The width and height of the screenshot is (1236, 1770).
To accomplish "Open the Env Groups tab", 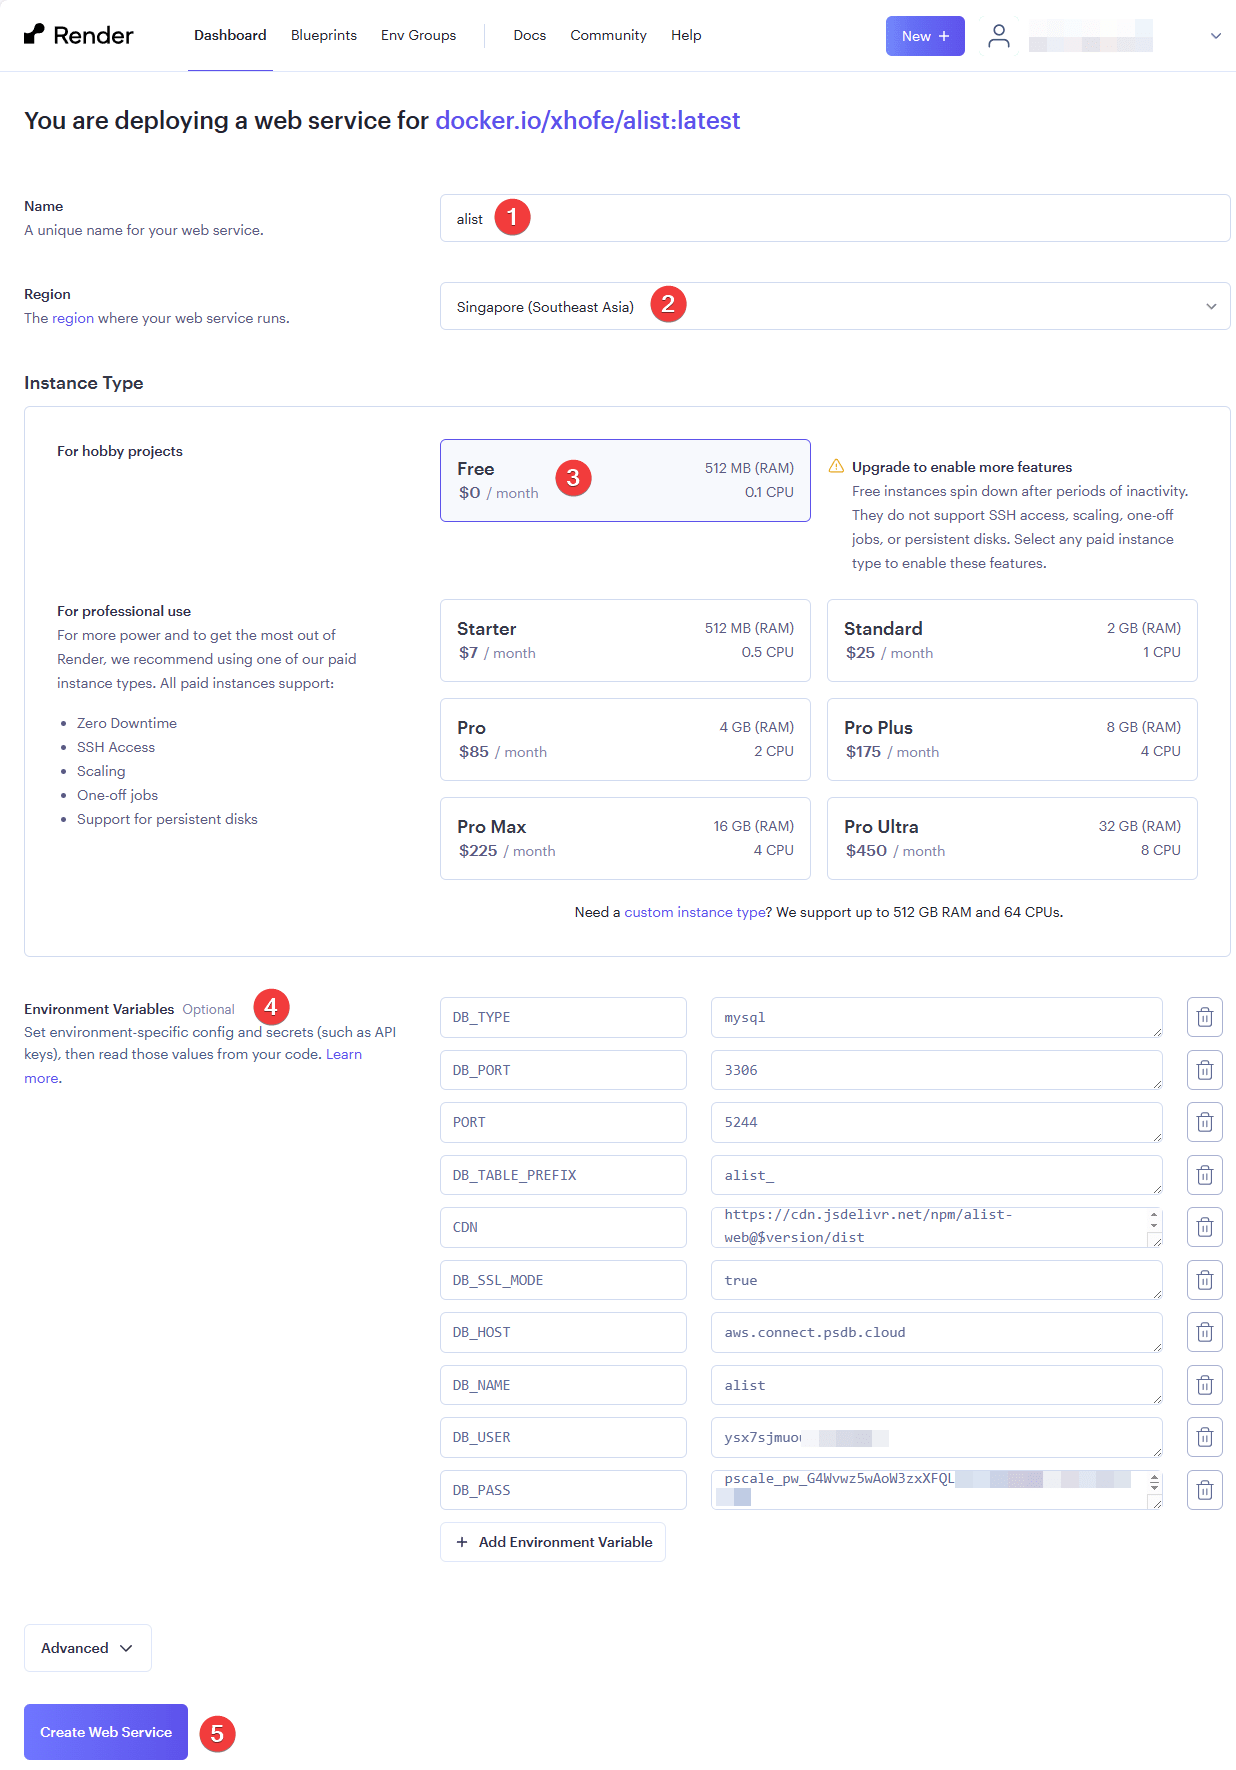I will point(418,35).
